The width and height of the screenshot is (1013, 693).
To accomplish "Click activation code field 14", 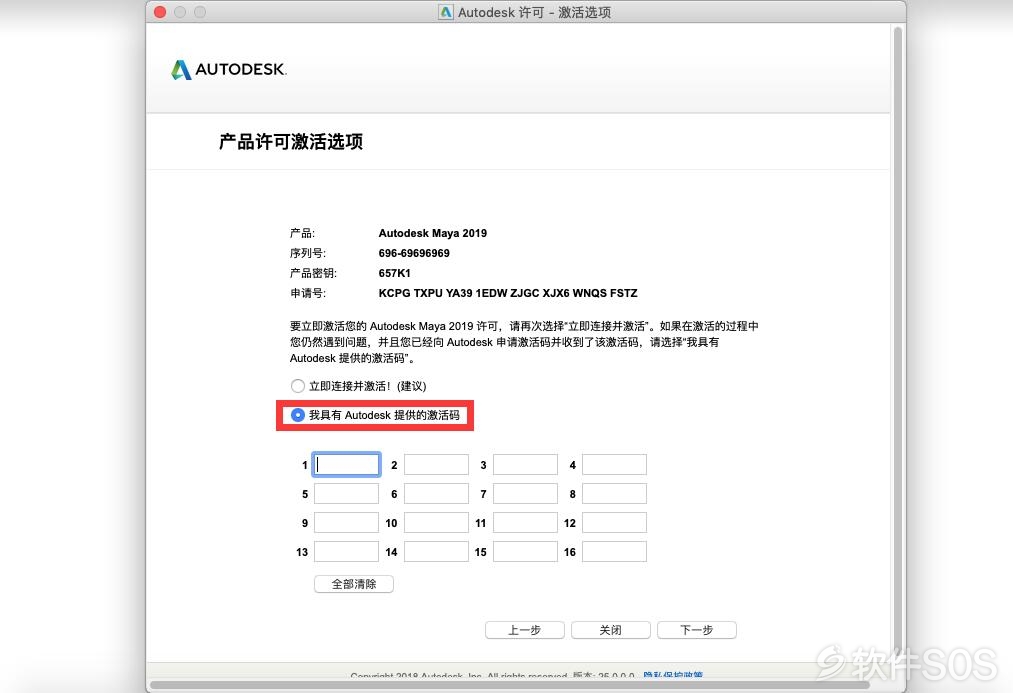I will point(436,552).
